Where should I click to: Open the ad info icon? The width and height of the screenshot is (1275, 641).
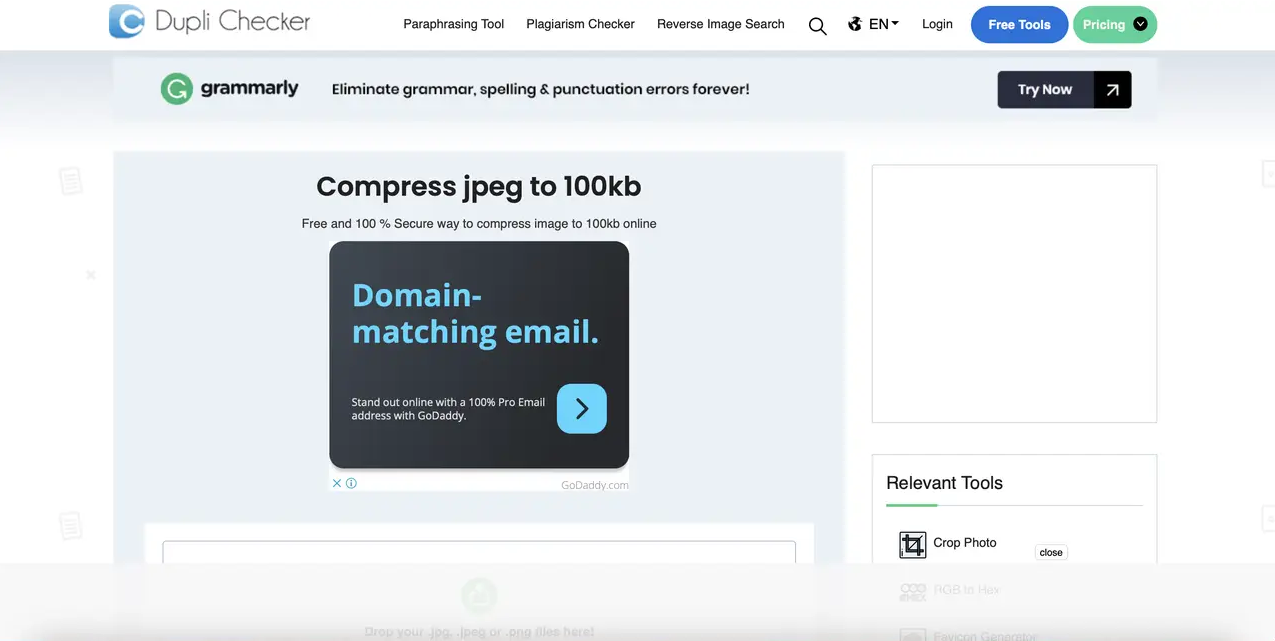(351, 483)
